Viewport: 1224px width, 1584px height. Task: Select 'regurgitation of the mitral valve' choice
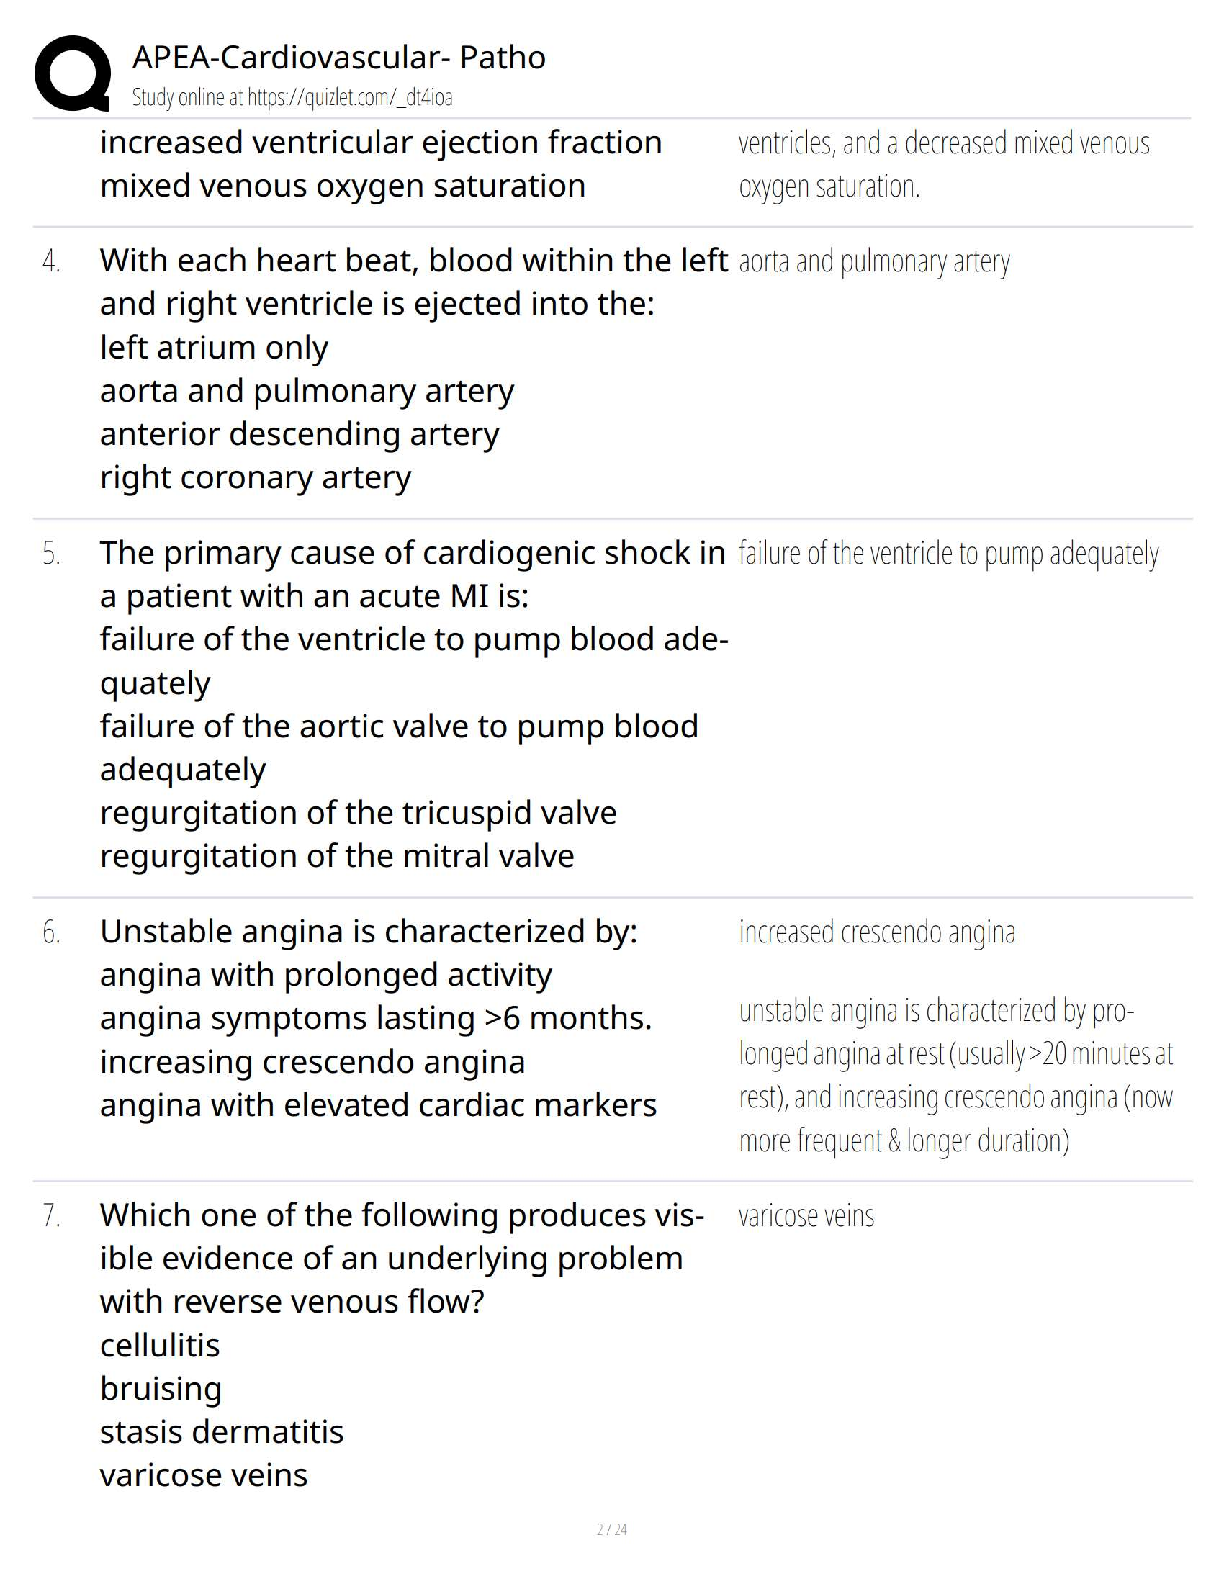[x=337, y=856]
